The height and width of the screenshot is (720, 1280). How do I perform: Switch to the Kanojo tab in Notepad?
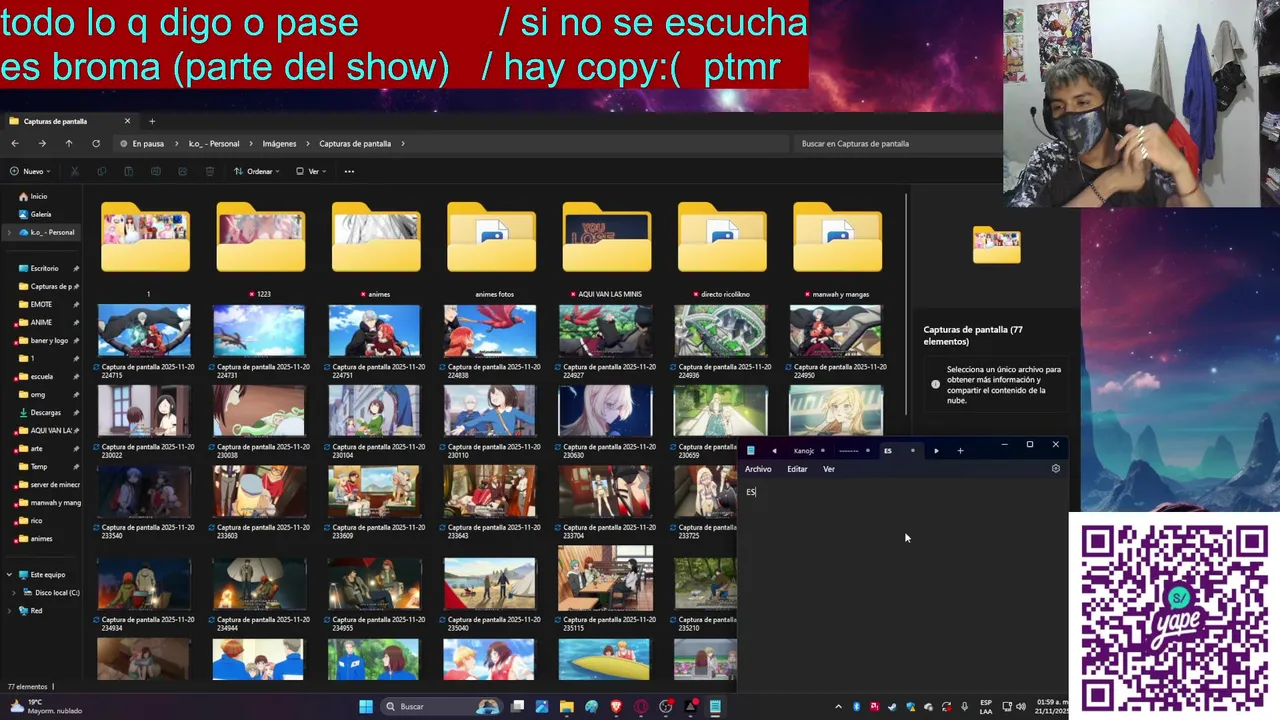pos(806,451)
